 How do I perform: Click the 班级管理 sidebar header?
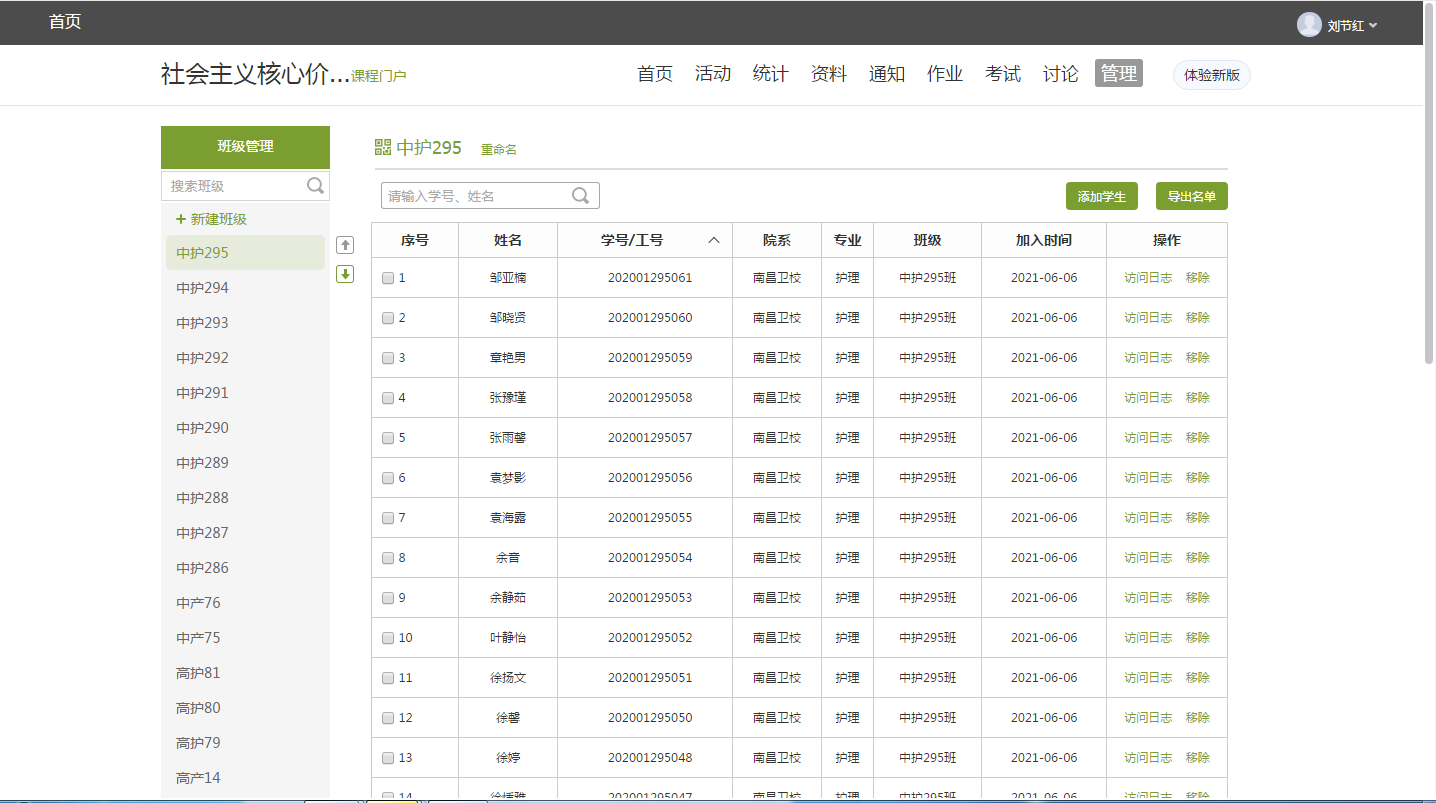[x=245, y=147]
